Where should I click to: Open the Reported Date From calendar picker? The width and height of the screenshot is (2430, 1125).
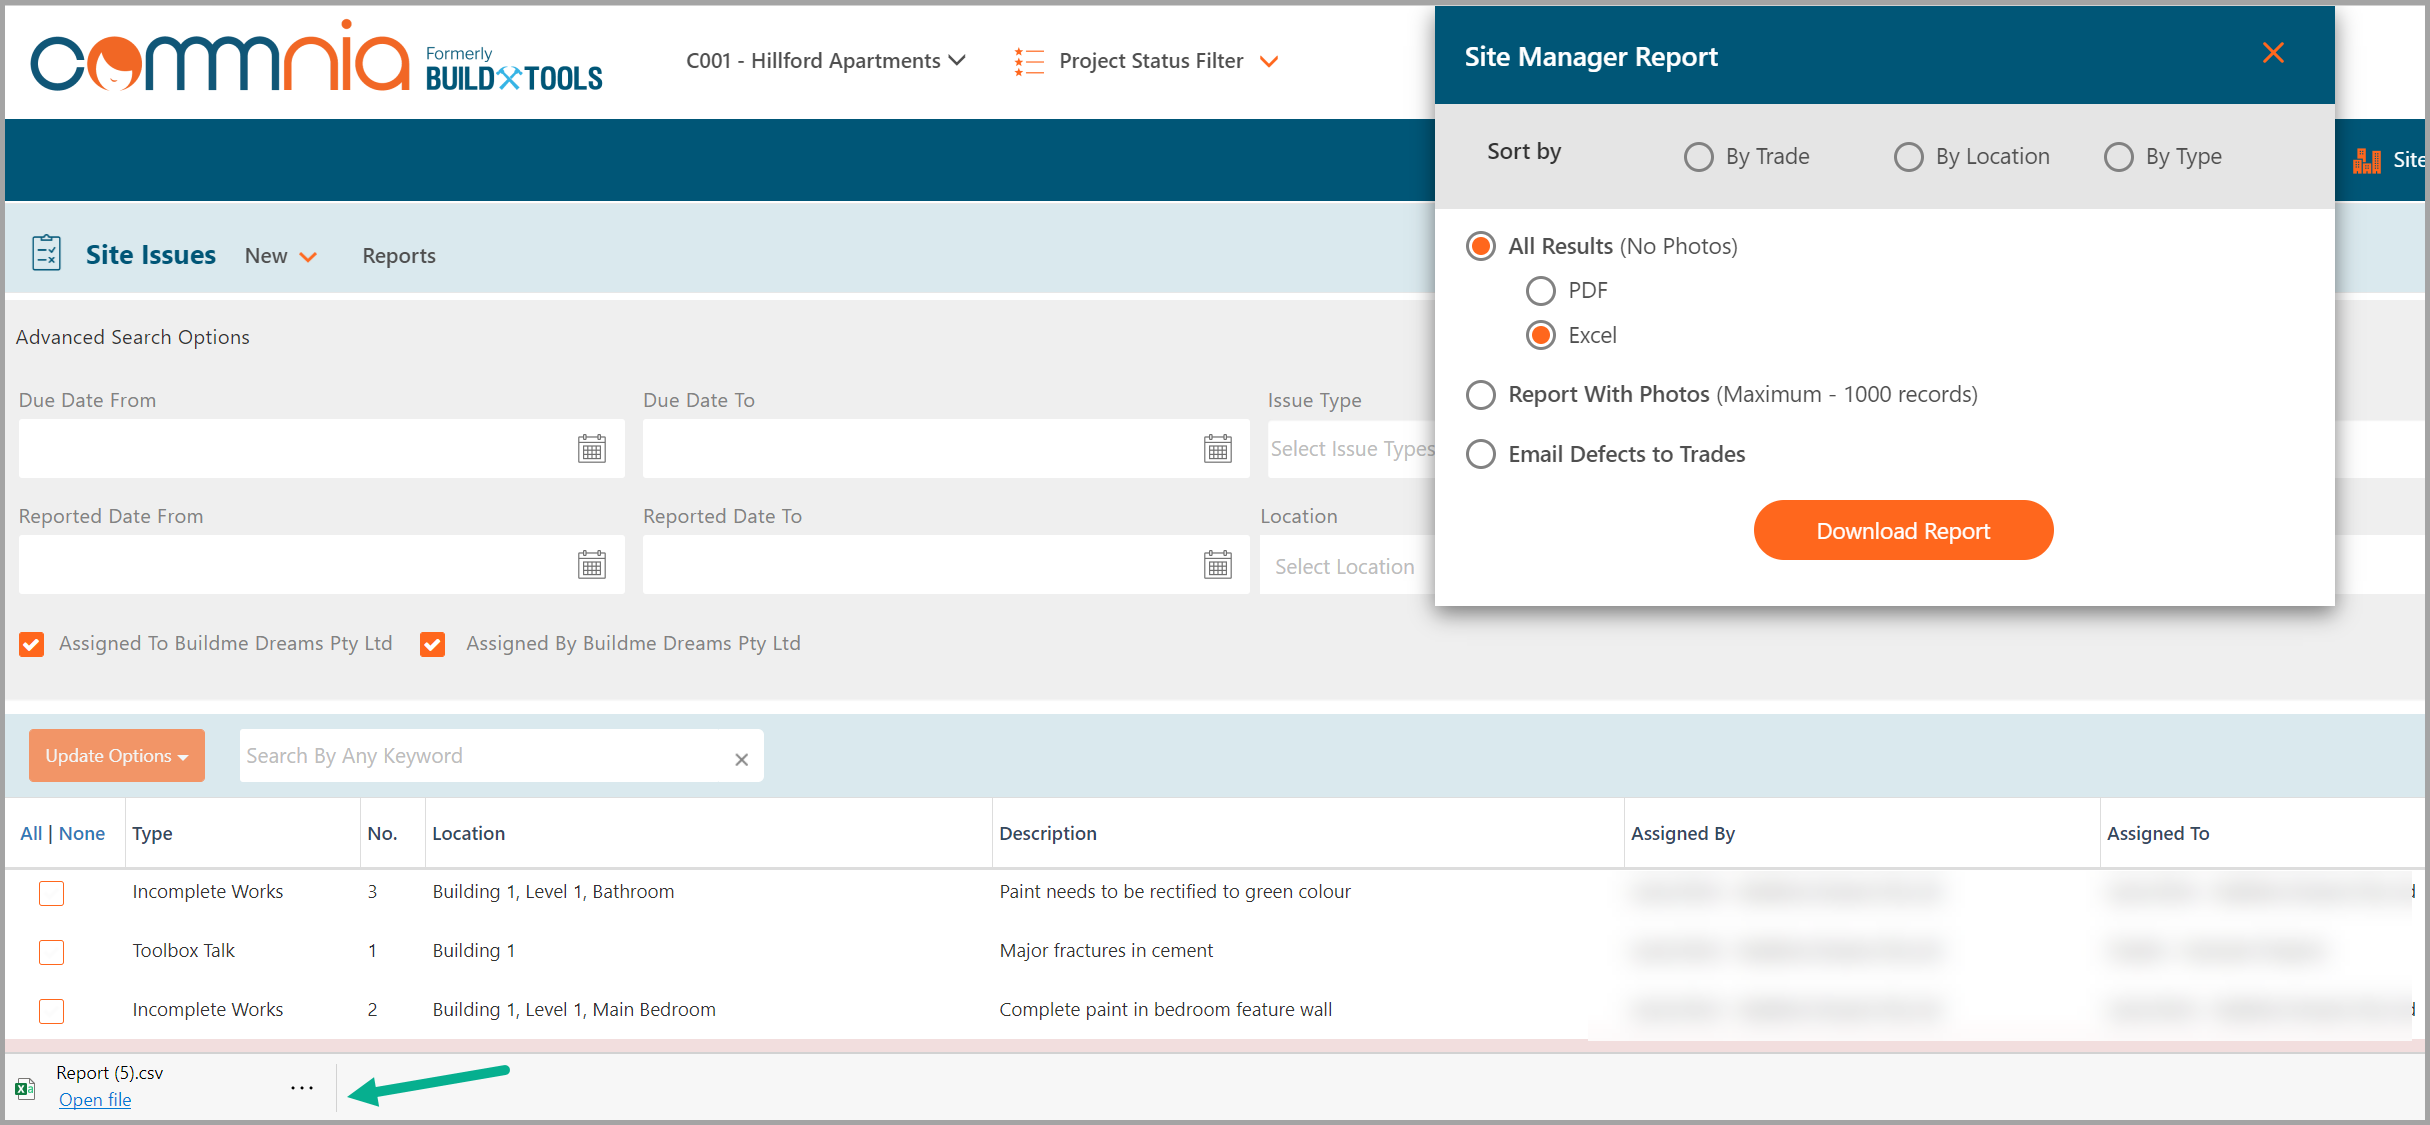click(x=592, y=564)
